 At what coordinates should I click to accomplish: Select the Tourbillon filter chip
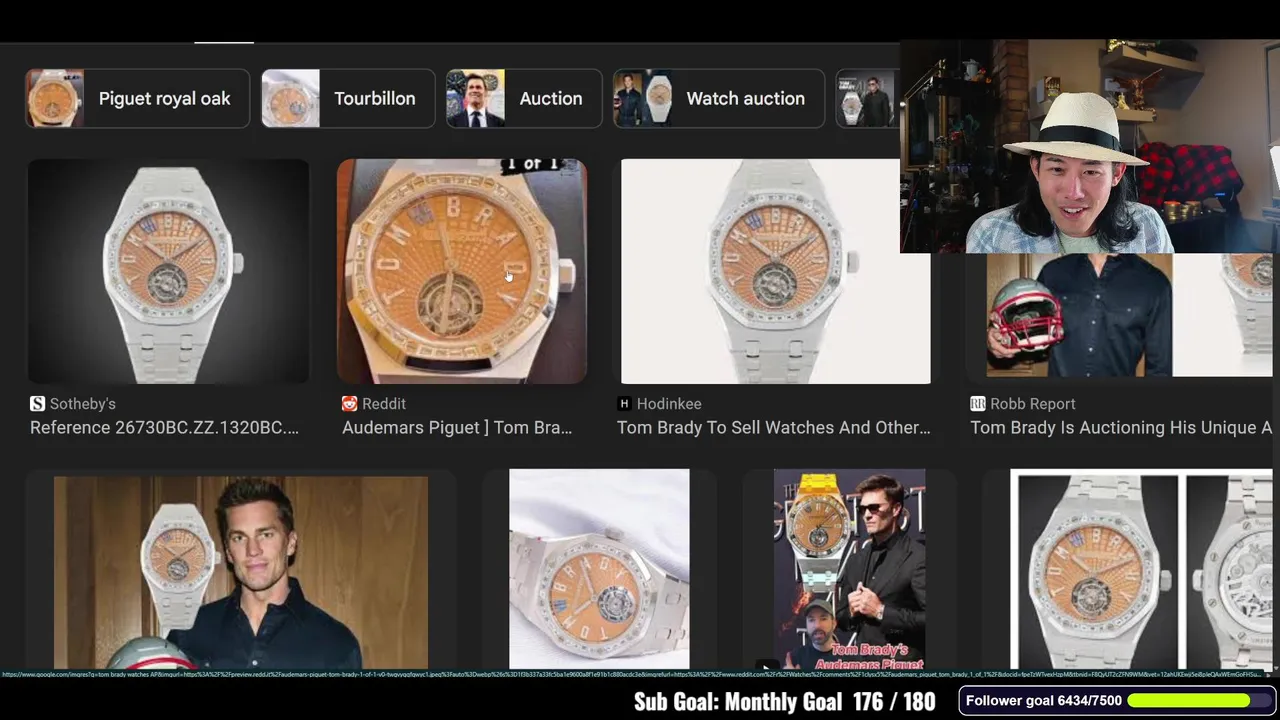[x=348, y=98]
